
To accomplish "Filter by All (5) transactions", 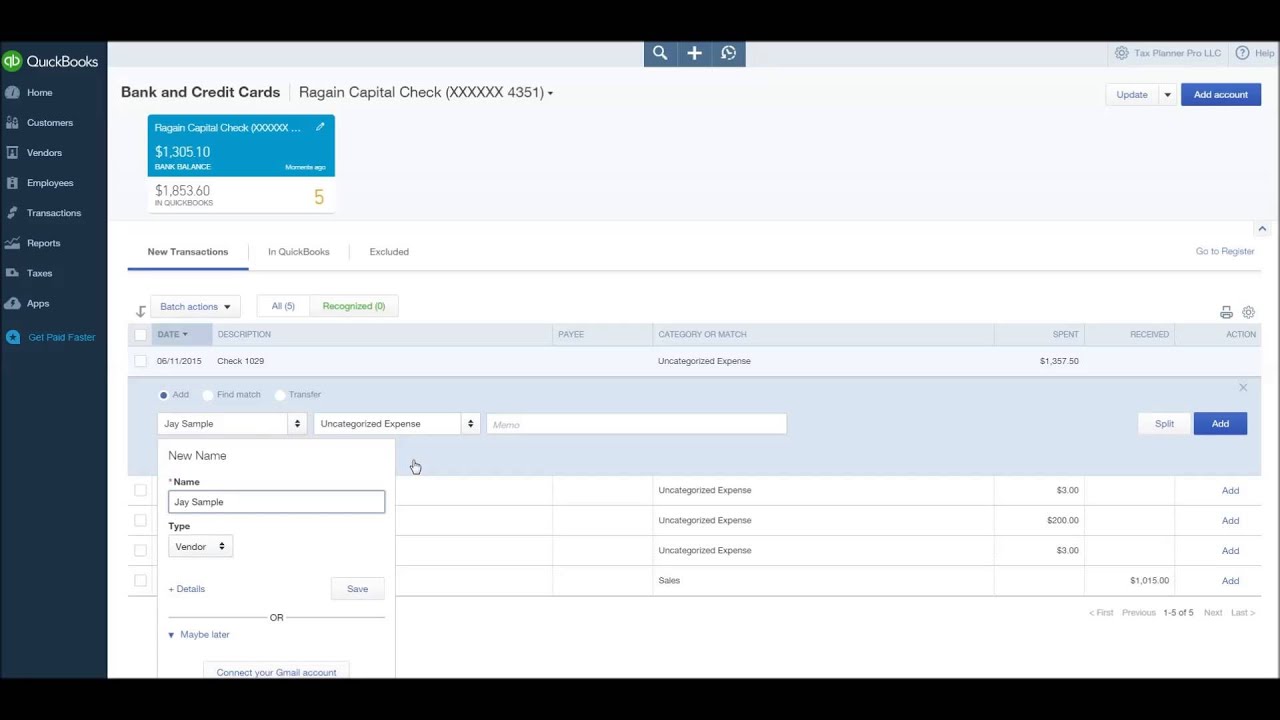I will 283,306.
